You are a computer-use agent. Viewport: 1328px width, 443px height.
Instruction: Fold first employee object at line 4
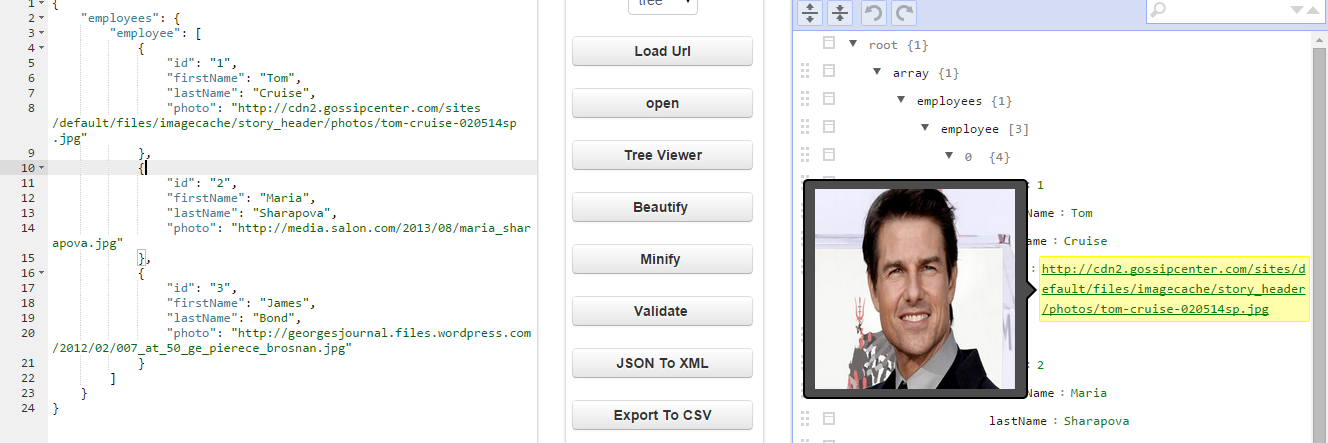pos(43,47)
